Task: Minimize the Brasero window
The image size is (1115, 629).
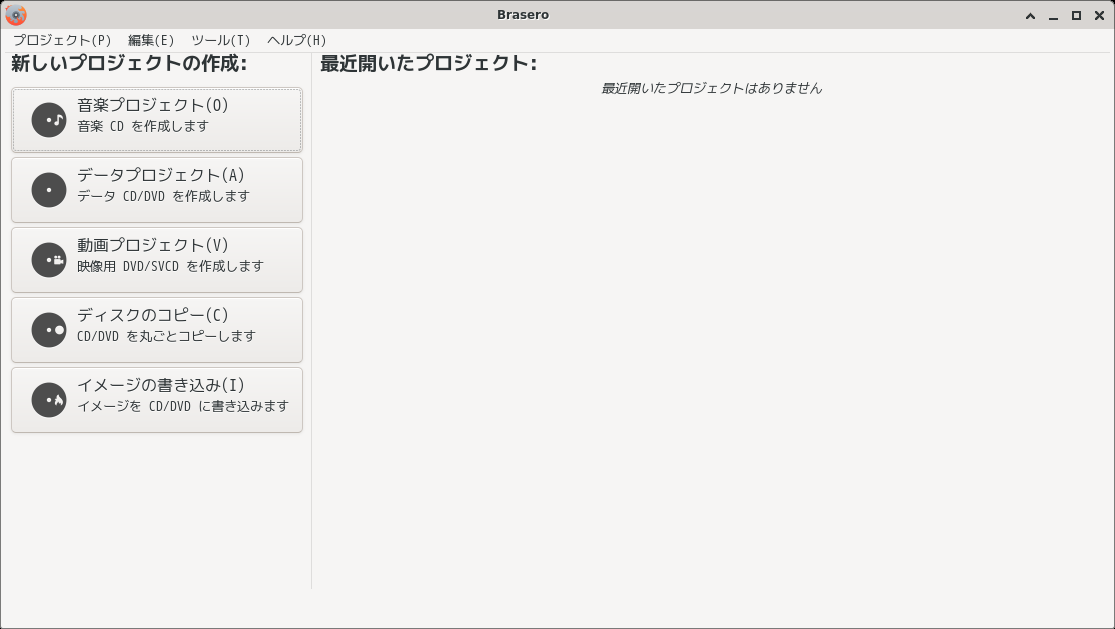Action: pos(1053,15)
